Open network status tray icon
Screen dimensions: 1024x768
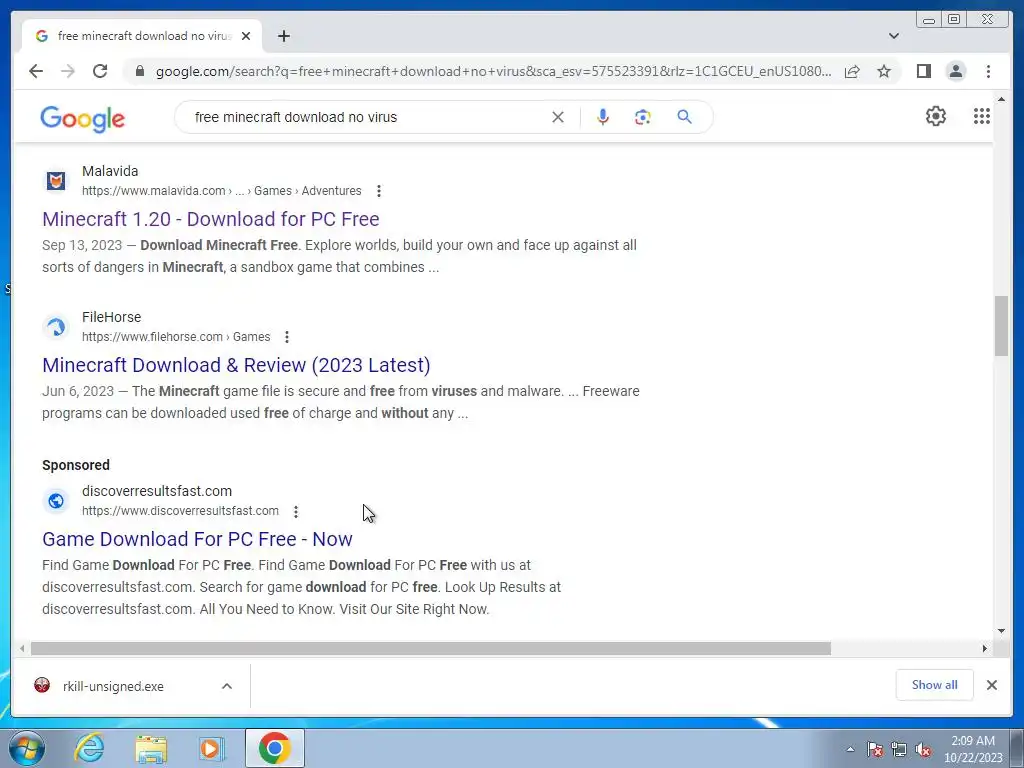899,750
